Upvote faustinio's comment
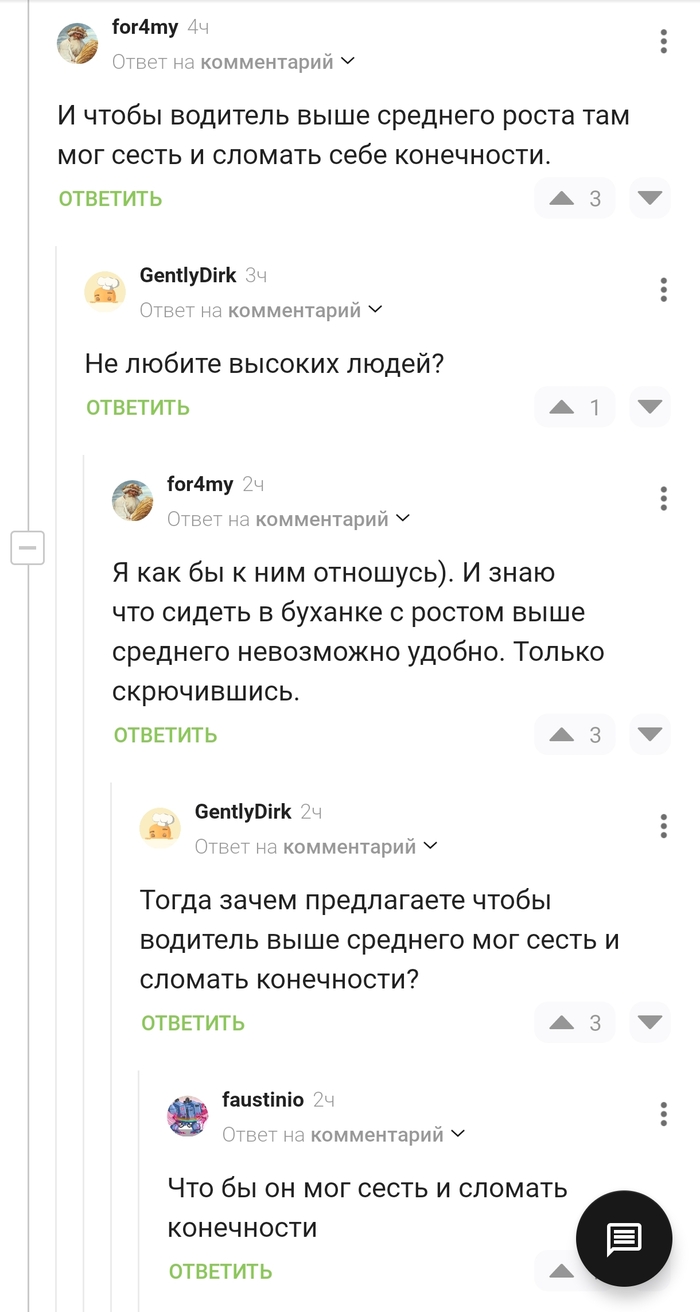The height and width of the screenshot is (1312, 700). coord(563,1270)
